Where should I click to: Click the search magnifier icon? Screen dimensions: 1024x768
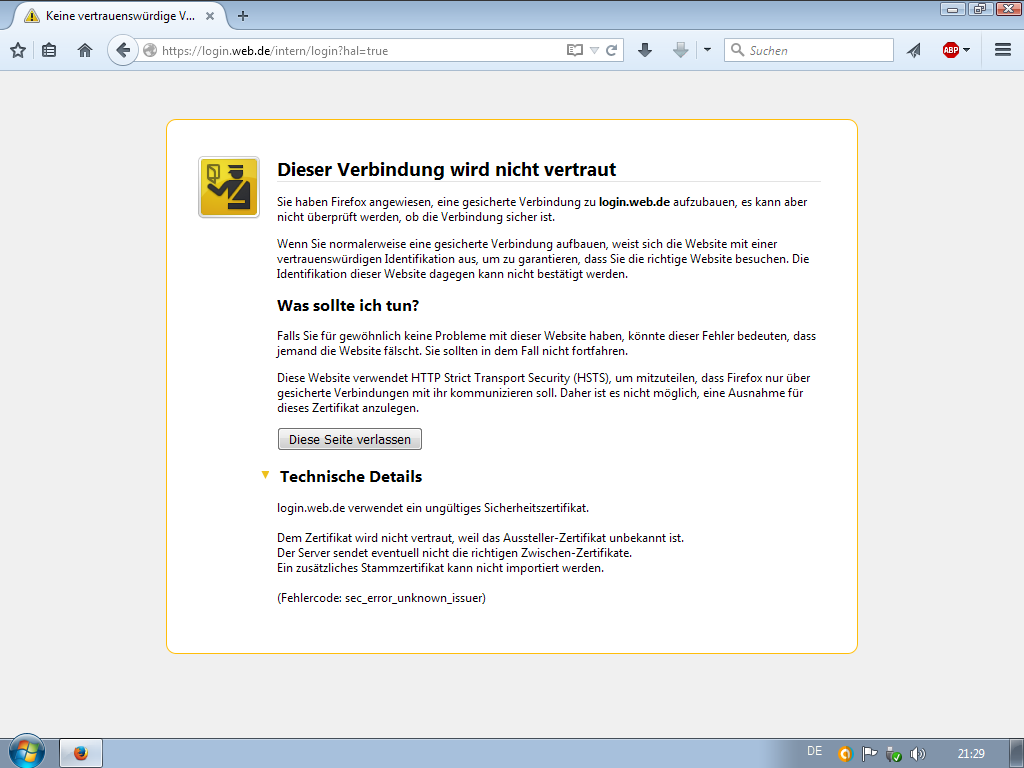pos(737,50)
